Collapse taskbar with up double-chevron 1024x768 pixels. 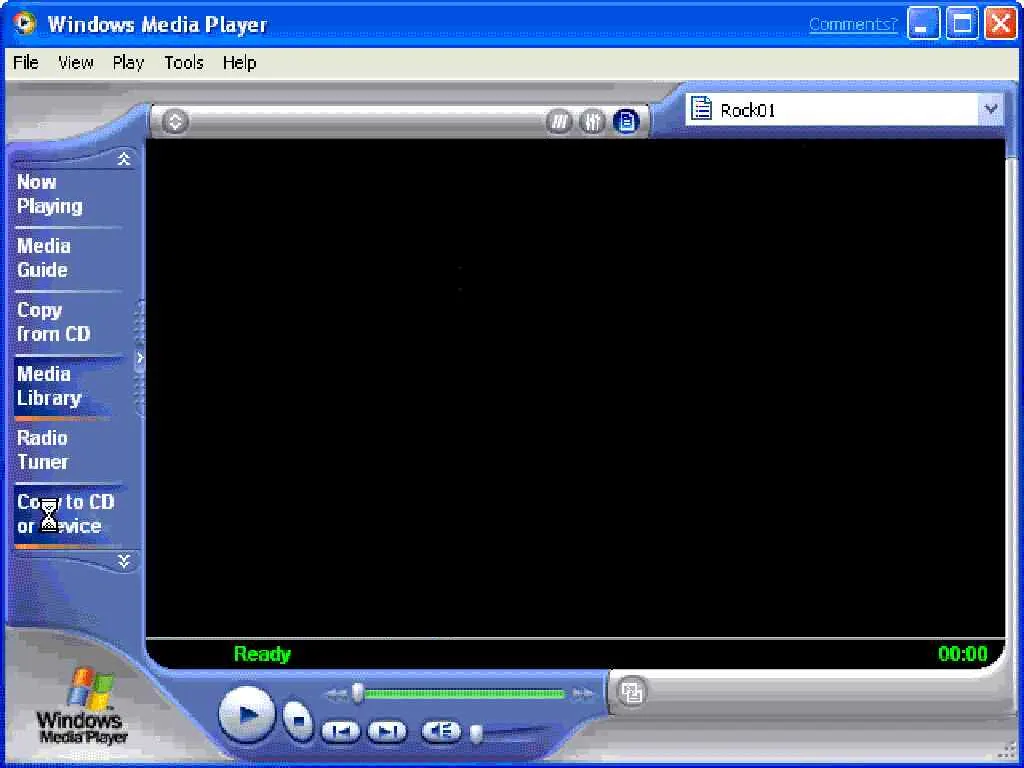click(x=123, y=159)
